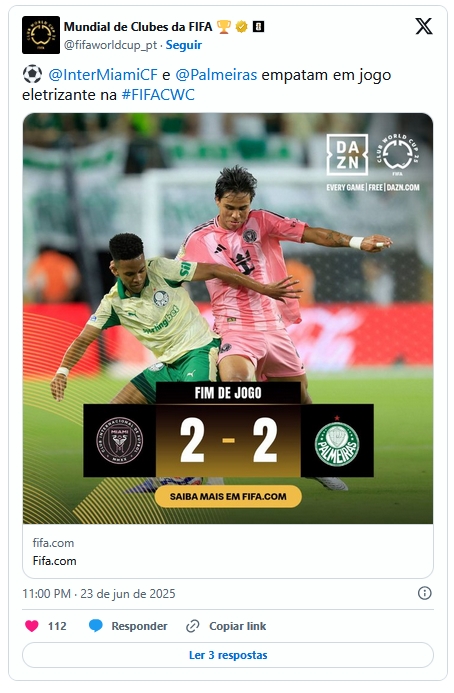Open the @InterMiamiCF mention
The width and height of the screenshot is (454, 693).
pos(103,75)
